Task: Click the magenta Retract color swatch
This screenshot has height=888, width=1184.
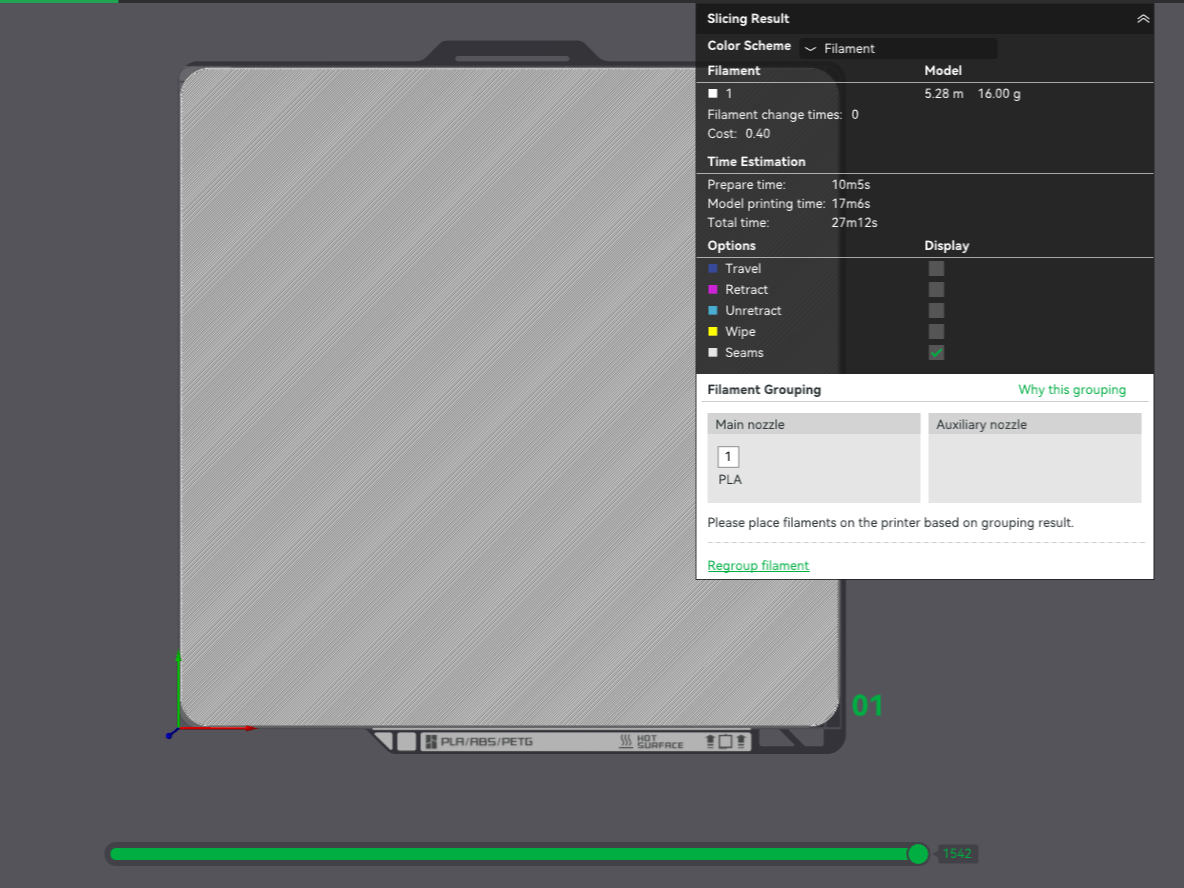Action: (x=713, y=290)
